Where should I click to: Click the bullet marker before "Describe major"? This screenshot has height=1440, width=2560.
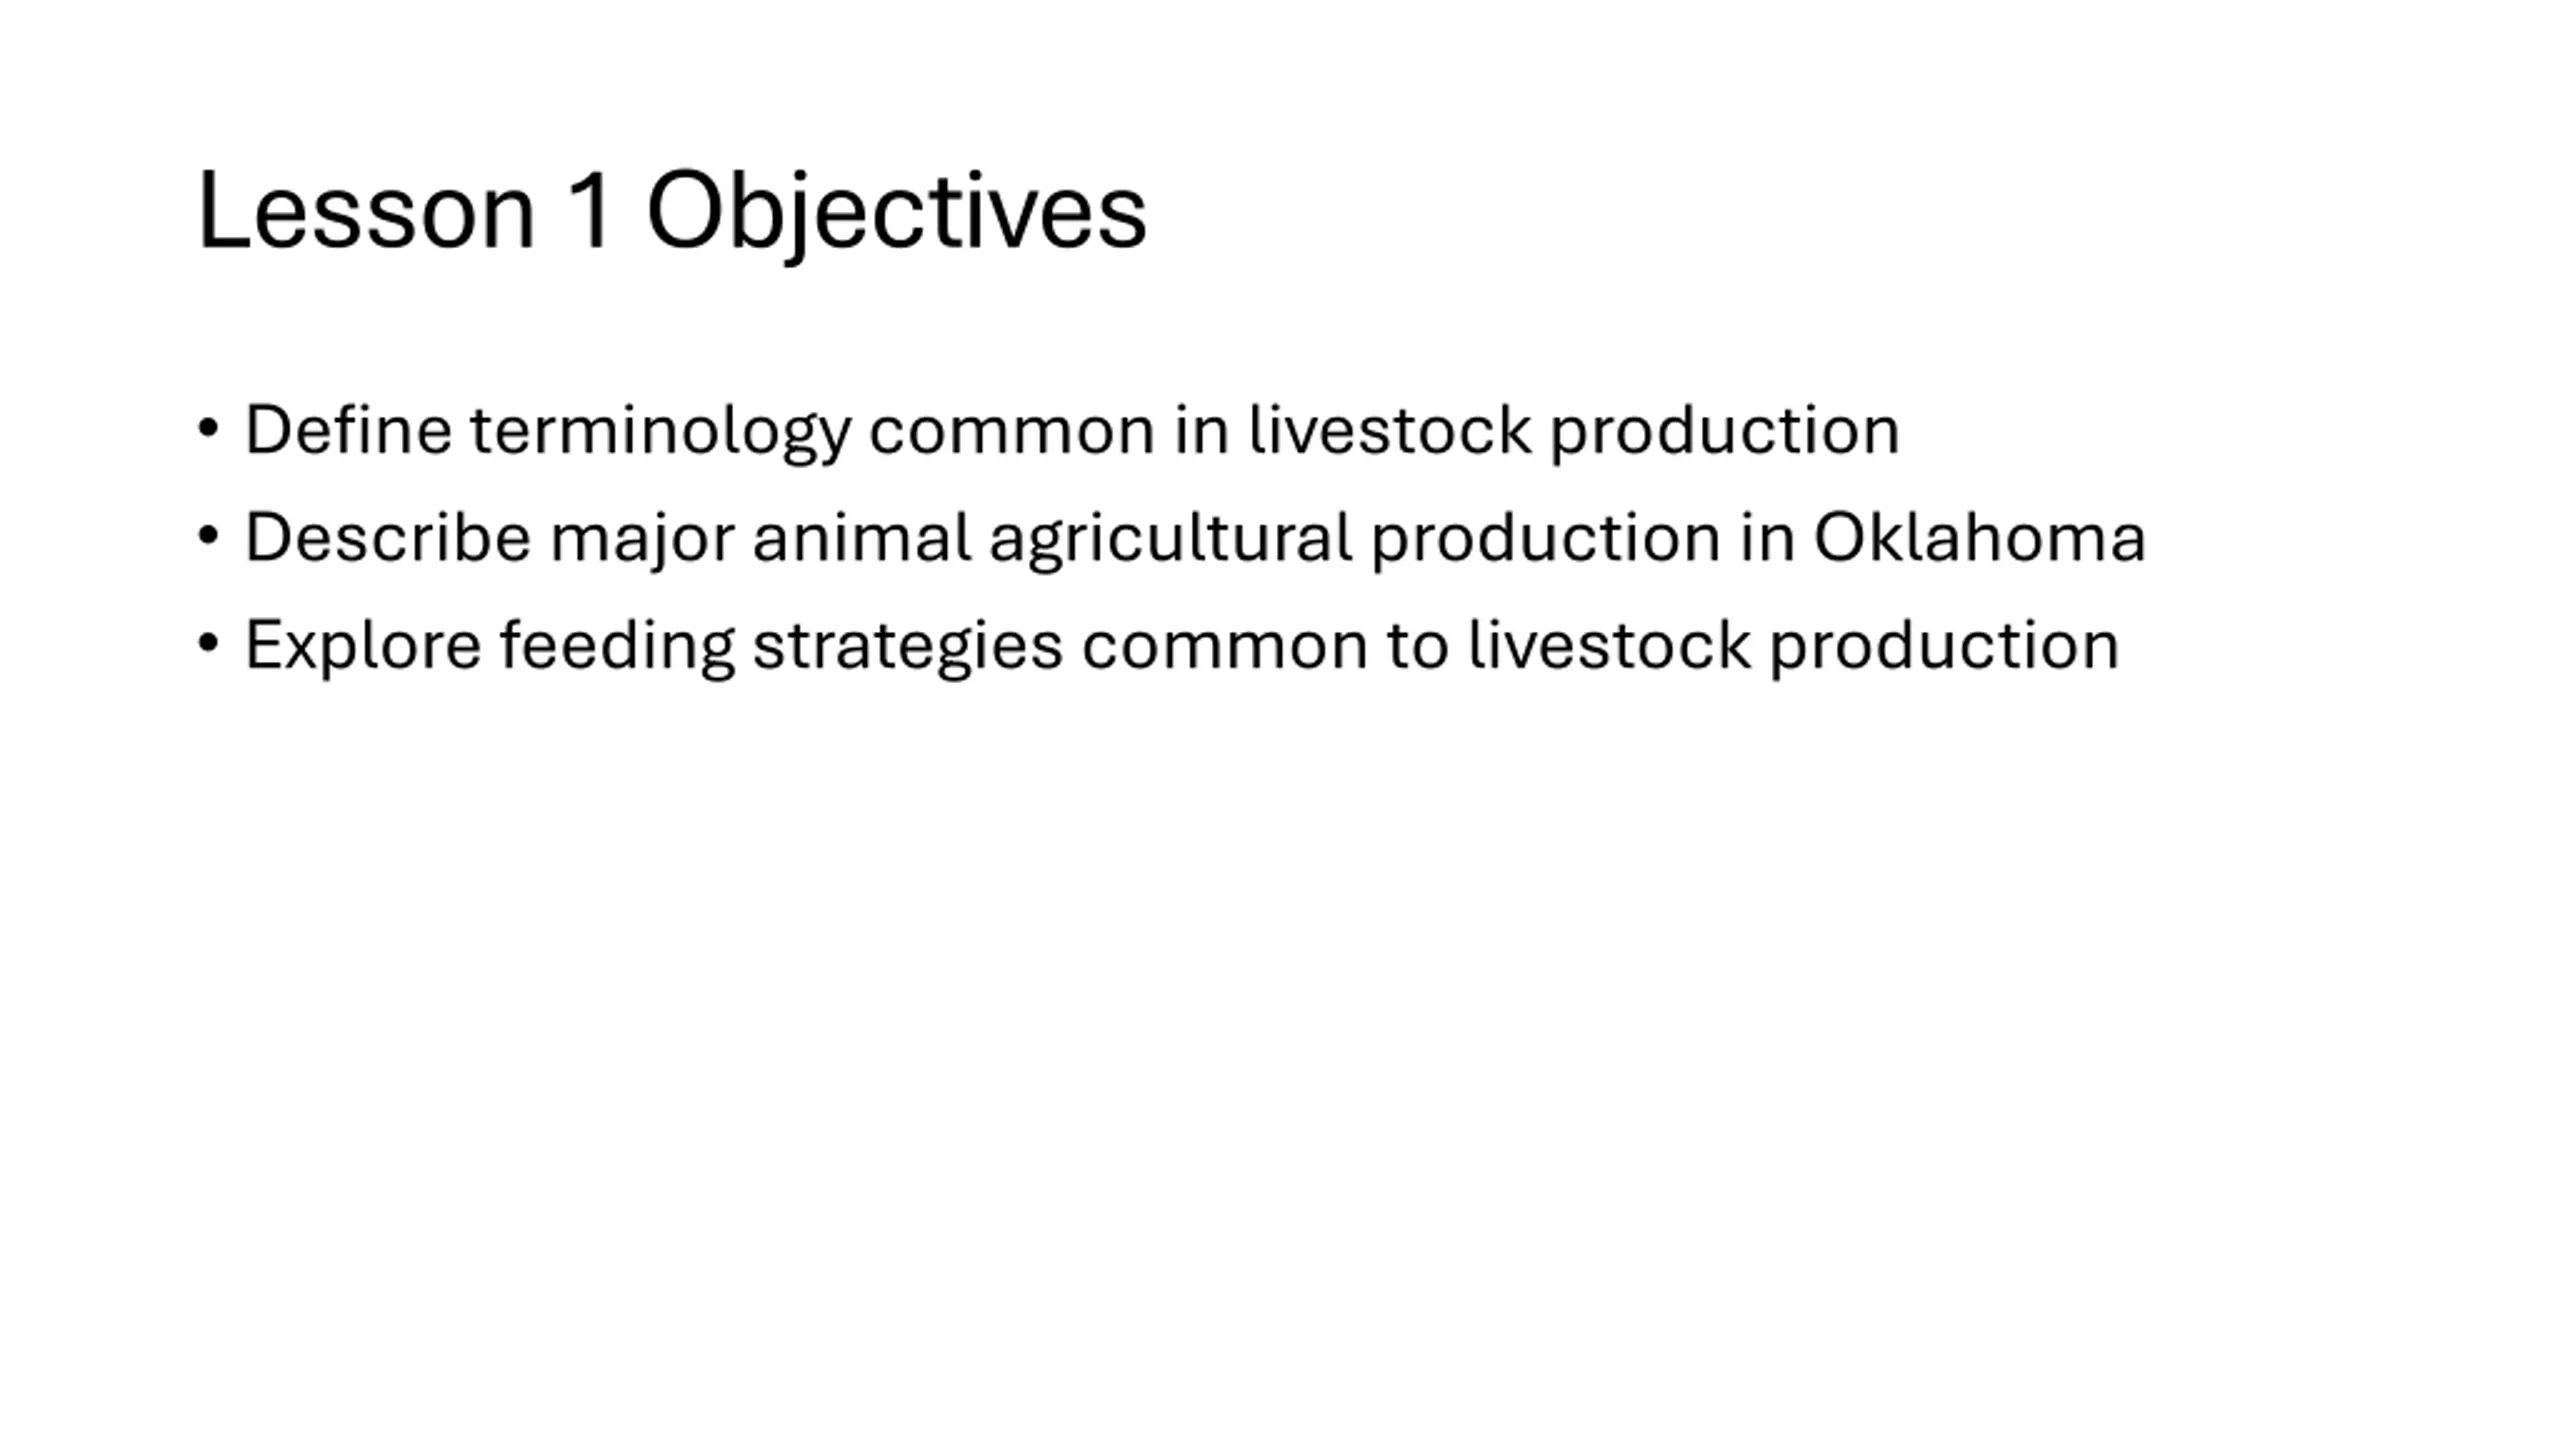point(208,537)
